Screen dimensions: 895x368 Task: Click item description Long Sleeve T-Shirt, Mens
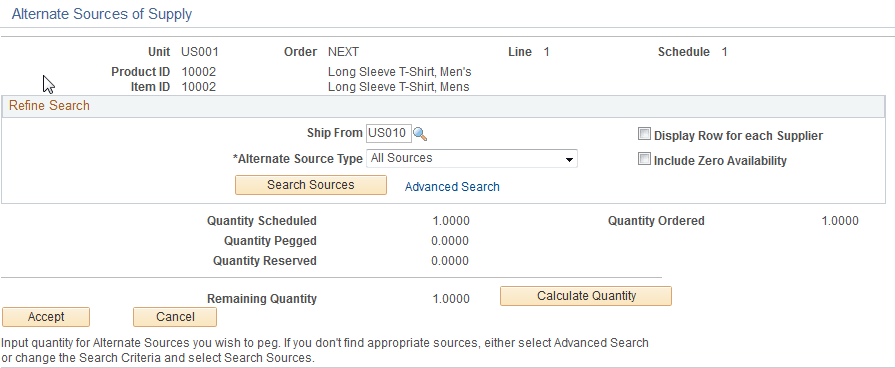(x=398, y=87)
